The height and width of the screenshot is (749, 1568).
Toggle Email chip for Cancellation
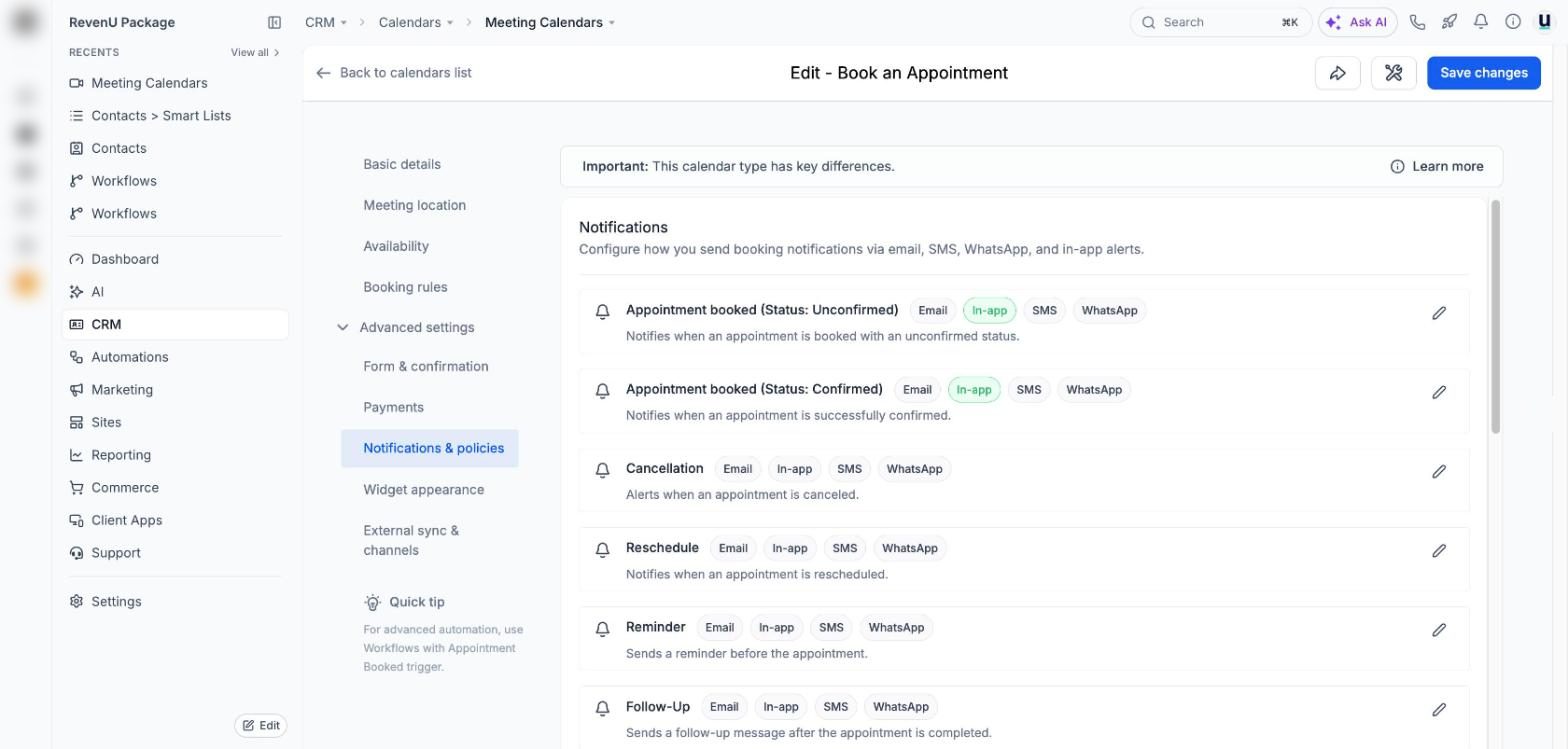[x=738, y=469]
